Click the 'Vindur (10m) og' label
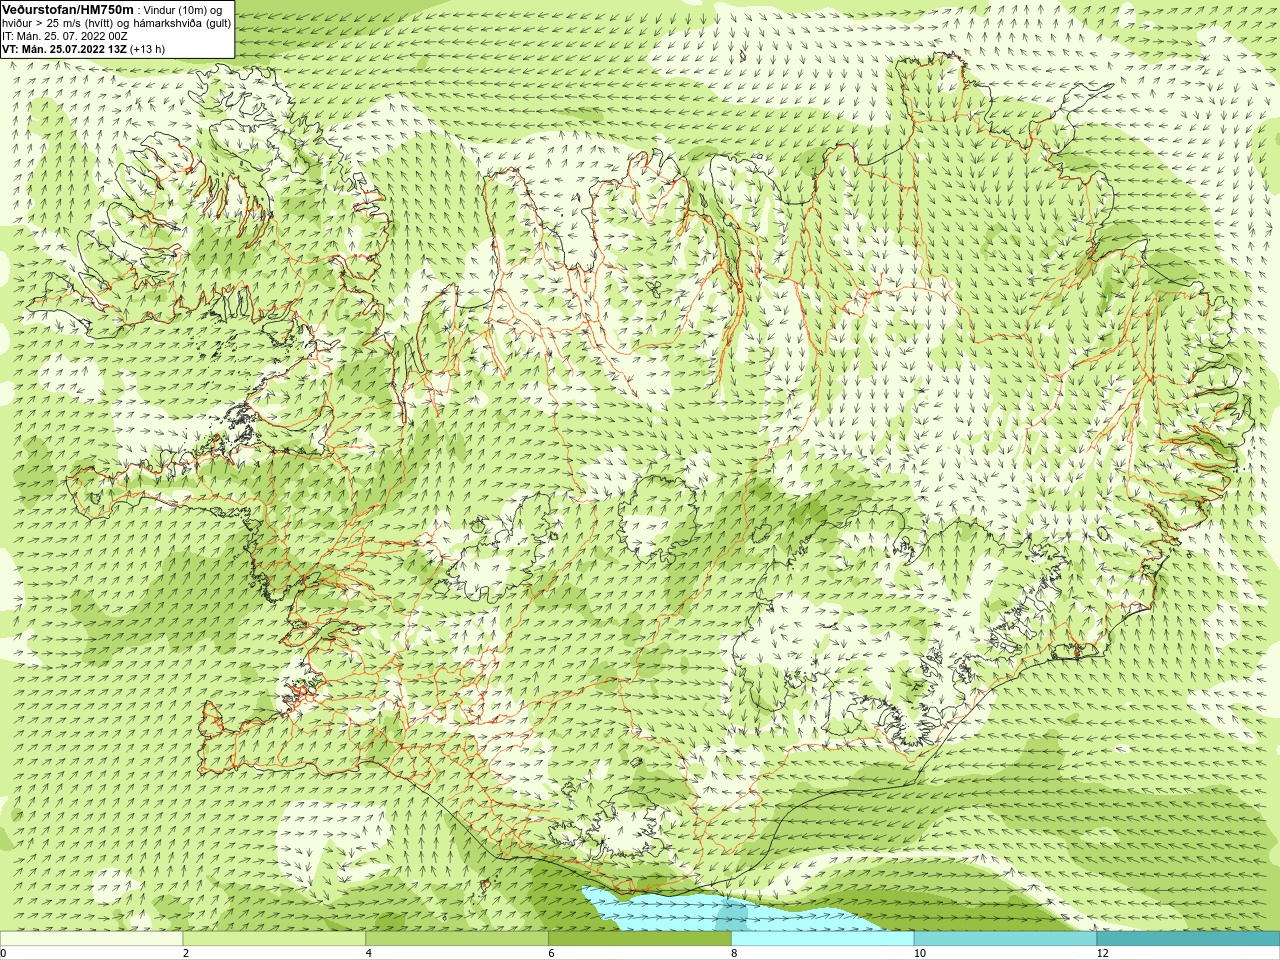The image size is (1280, 960). pos(183,10)
